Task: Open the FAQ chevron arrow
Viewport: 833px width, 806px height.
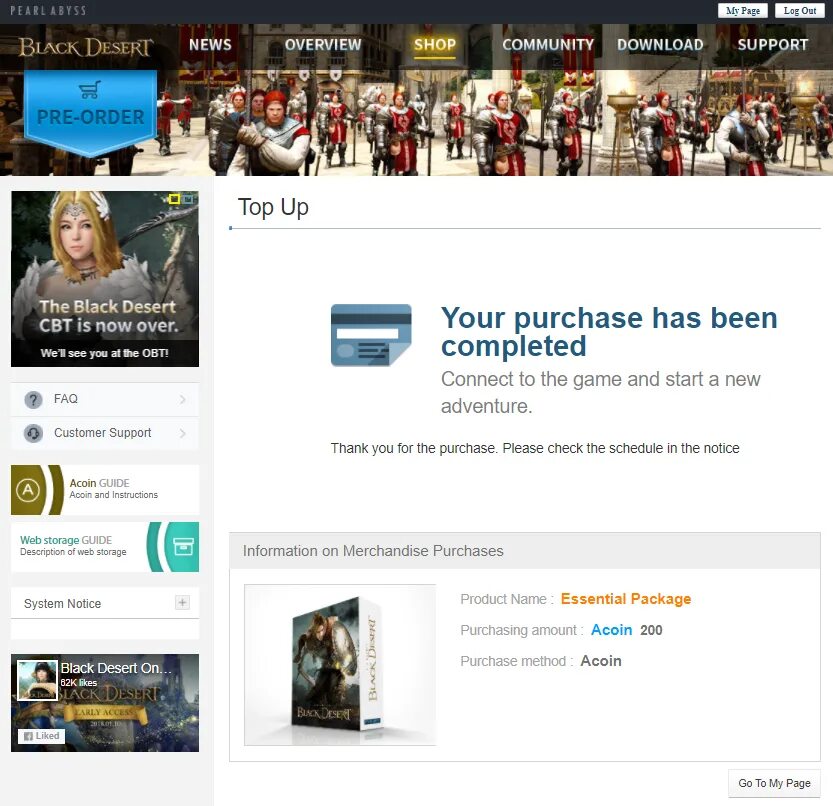Action: (x=183, y=399)
